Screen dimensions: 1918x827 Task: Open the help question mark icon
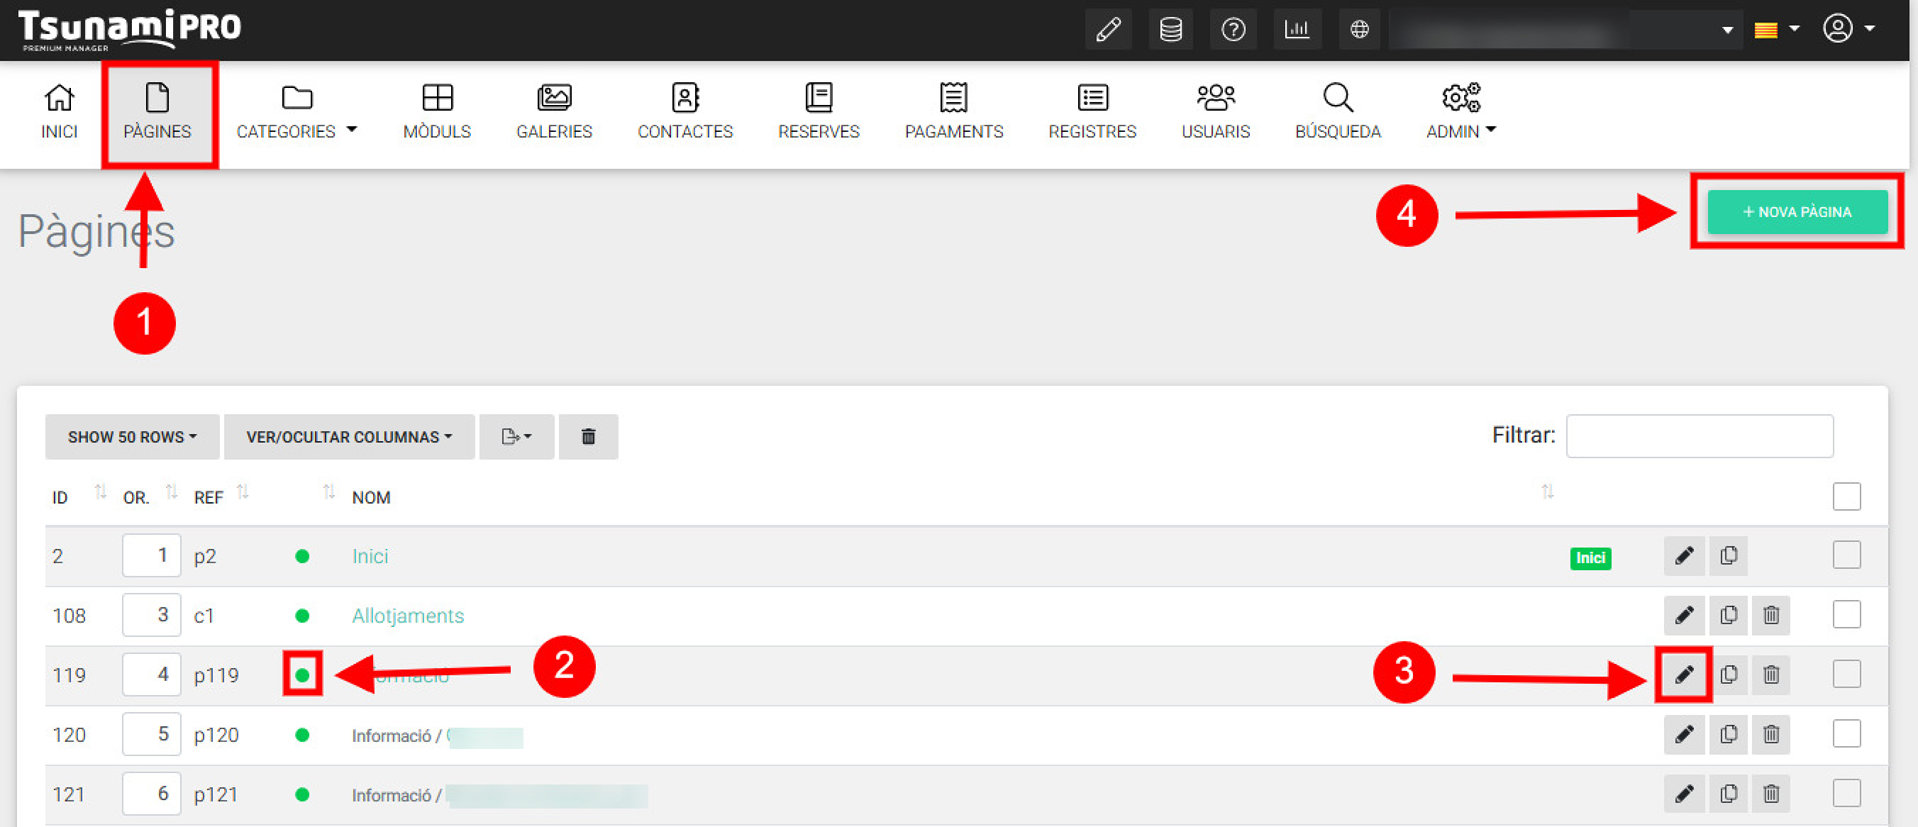click(x=1233, y=30)
